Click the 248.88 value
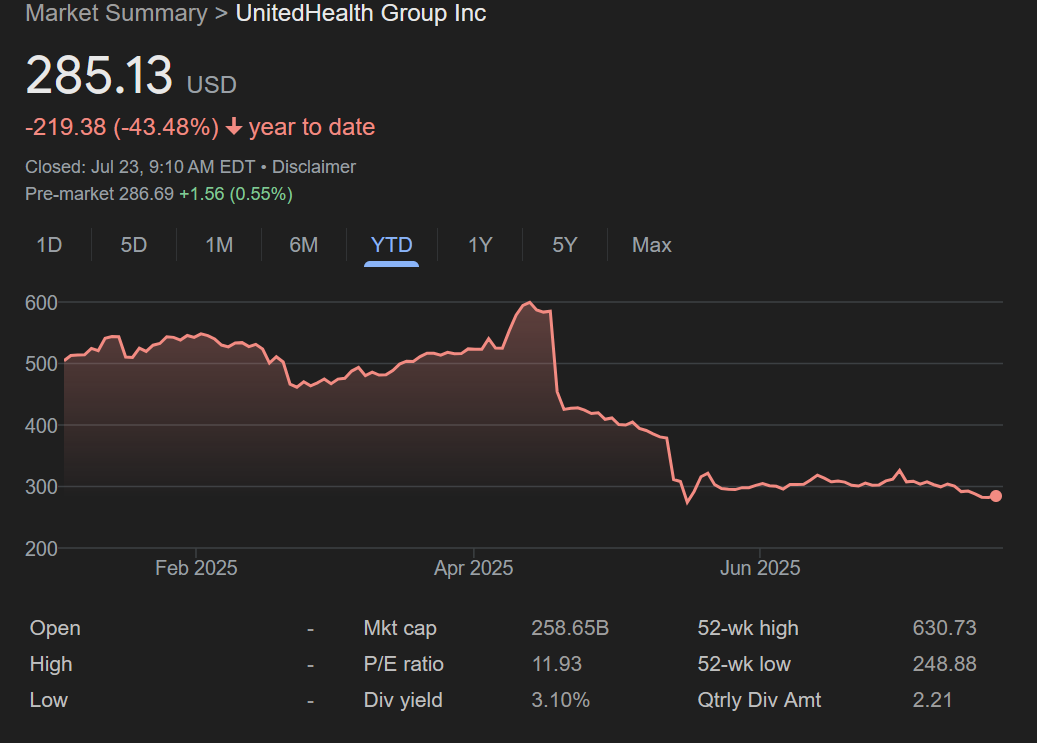The width and height of the screenshot is (1037, 743). (944, 664)
